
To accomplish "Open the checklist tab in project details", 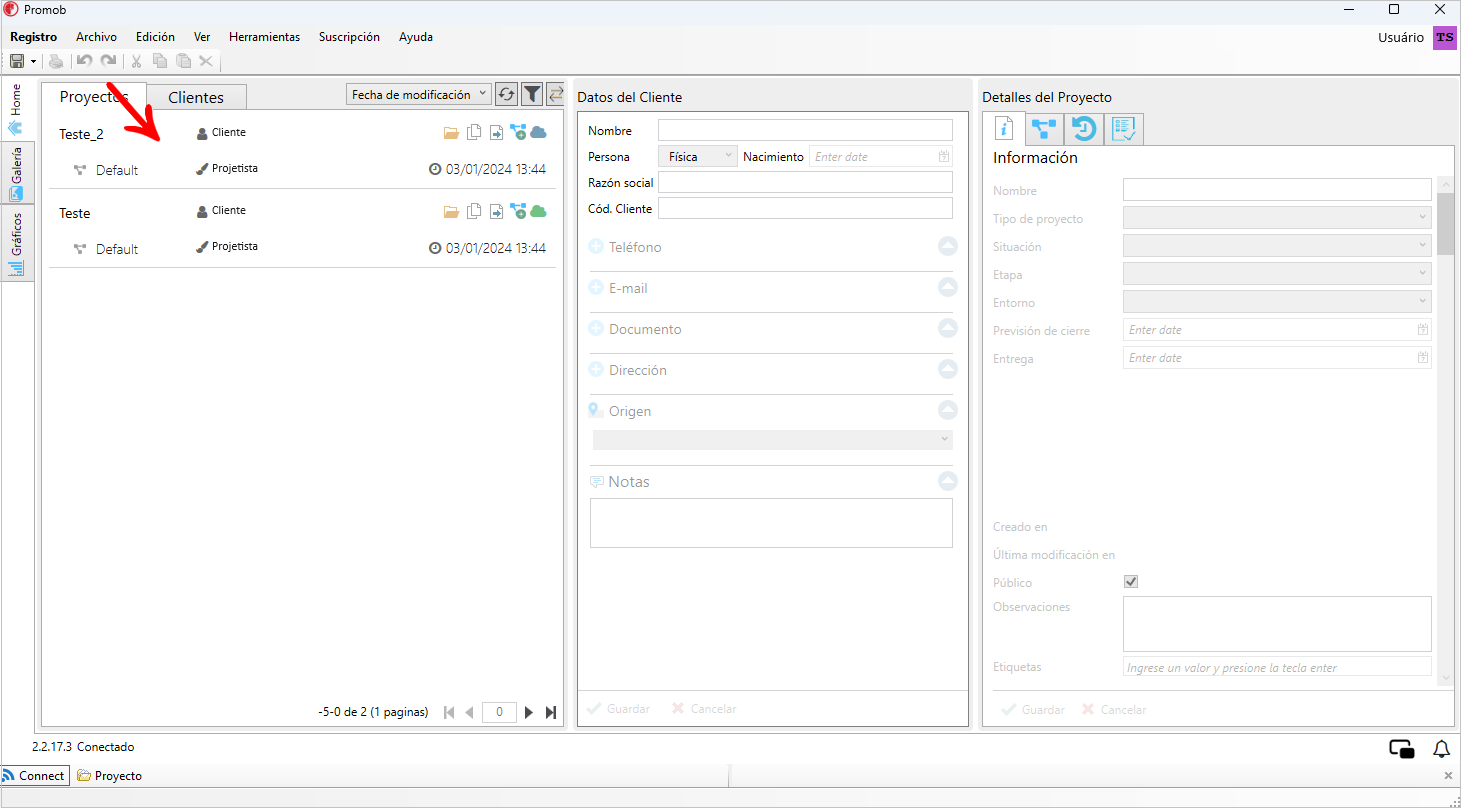I will pos(1124,129).
